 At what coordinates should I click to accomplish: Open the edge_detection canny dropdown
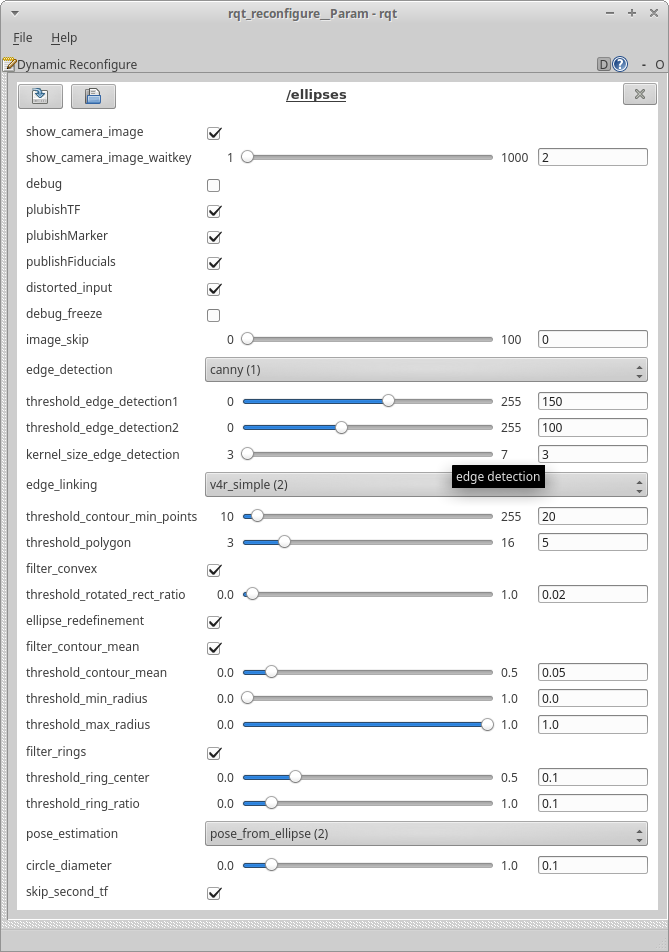(x=426, y=370)
